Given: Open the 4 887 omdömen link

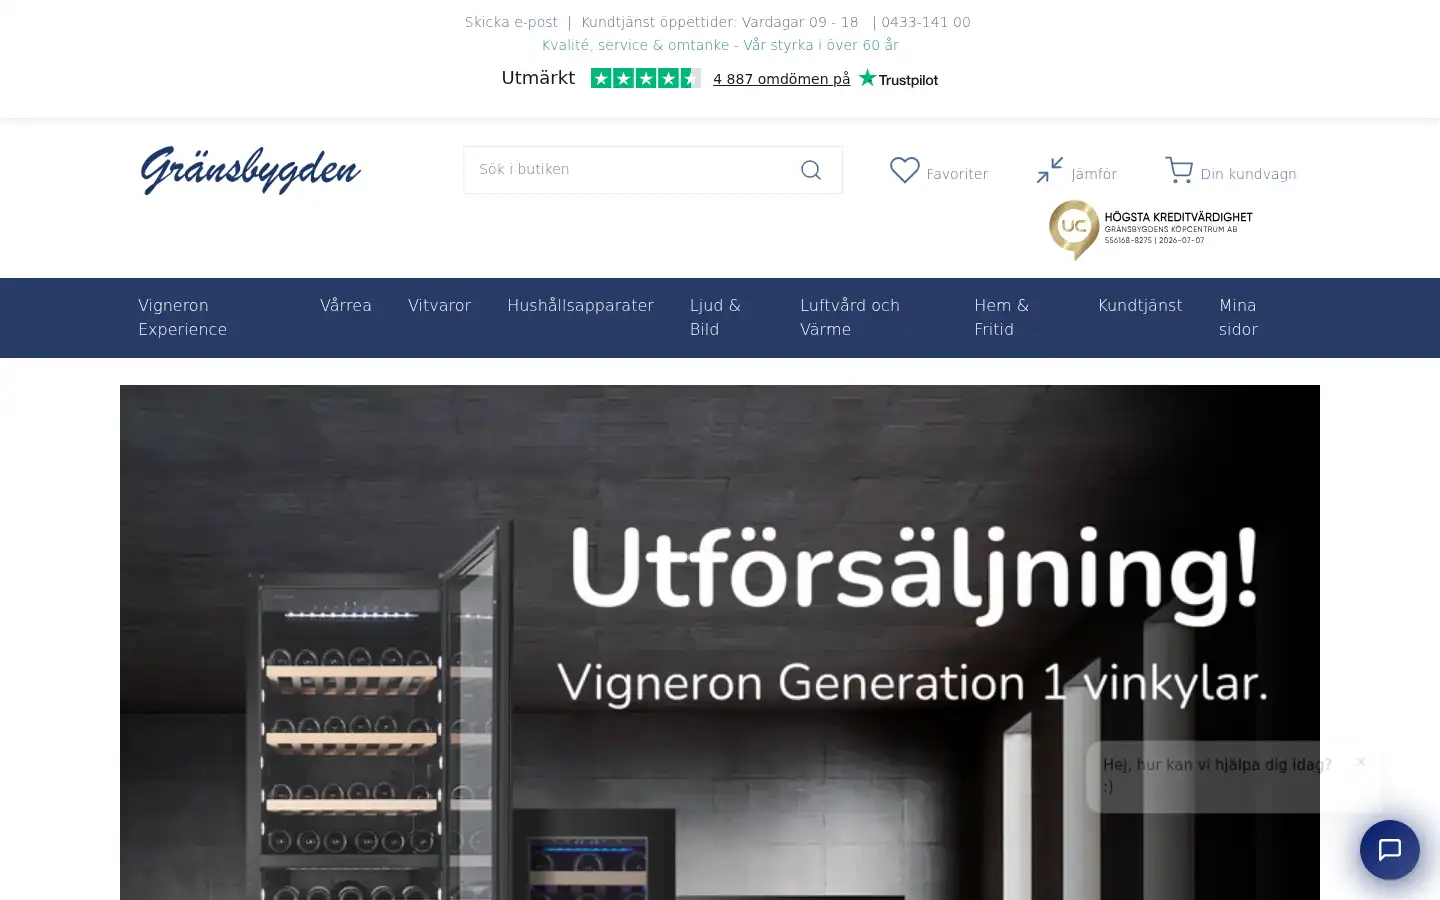Looking at the screenshot, I should coord(781,79).
